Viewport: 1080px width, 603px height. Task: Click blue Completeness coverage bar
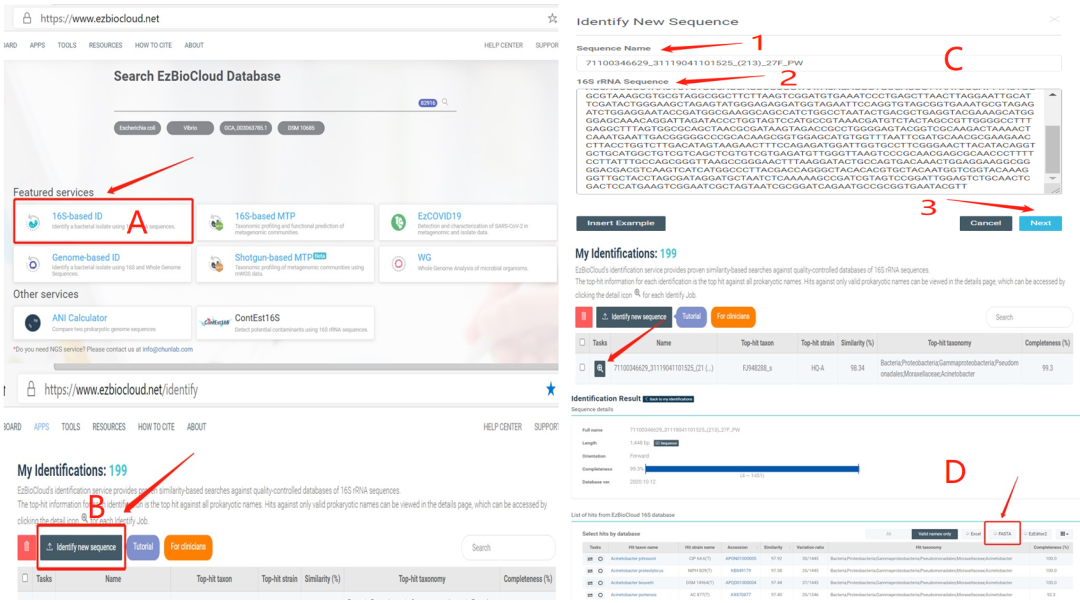coord(751,469)
